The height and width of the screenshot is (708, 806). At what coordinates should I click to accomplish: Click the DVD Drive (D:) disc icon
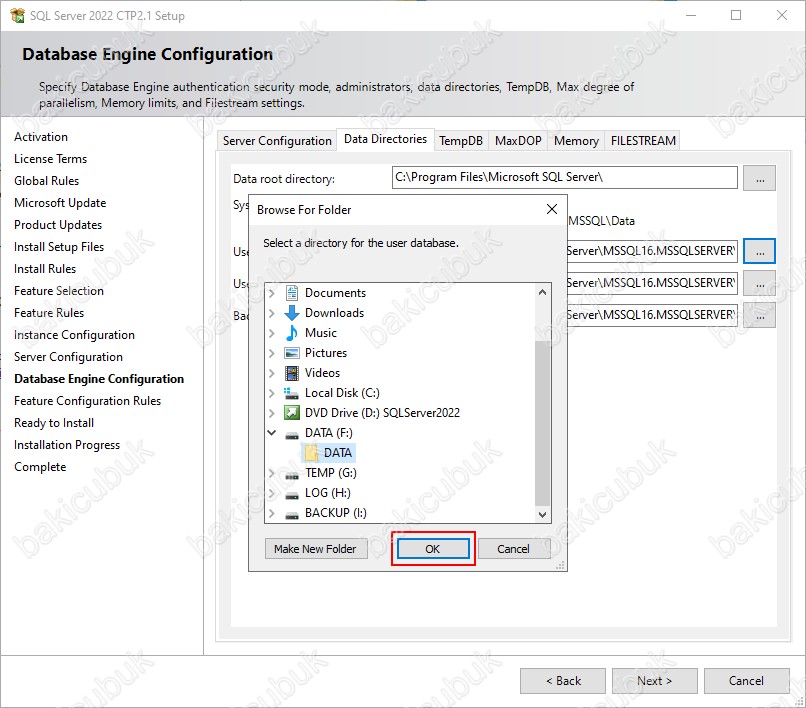click(x=291, y=413)
